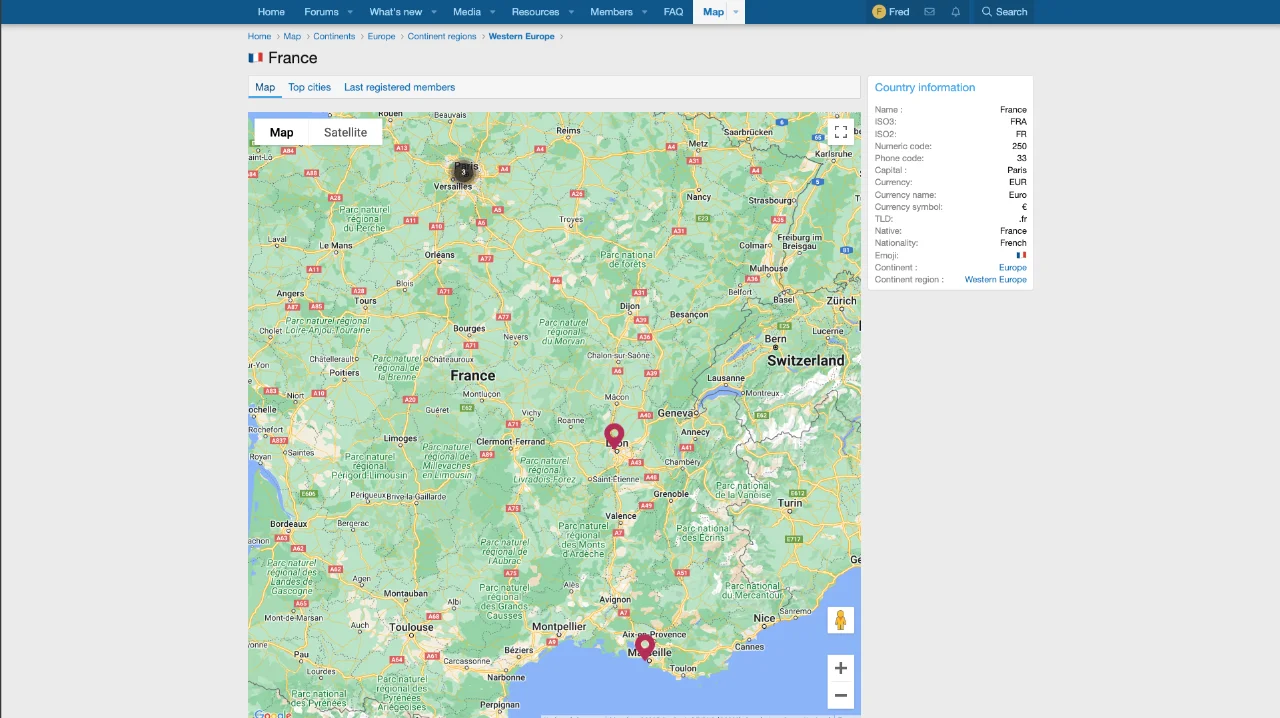Expand the Members menu arrow
Viewport: 1280px width, 718px height.
[644, 12]
